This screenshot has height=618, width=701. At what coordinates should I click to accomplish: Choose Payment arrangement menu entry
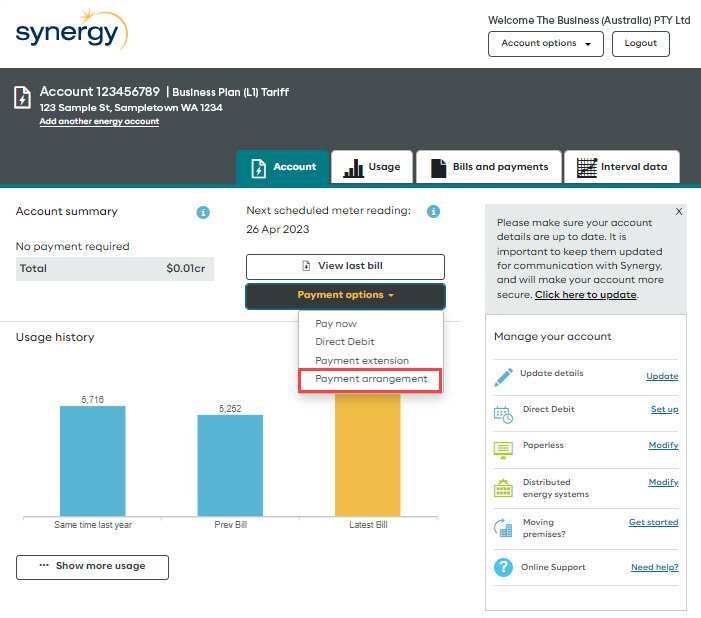[x=371, y=379]
